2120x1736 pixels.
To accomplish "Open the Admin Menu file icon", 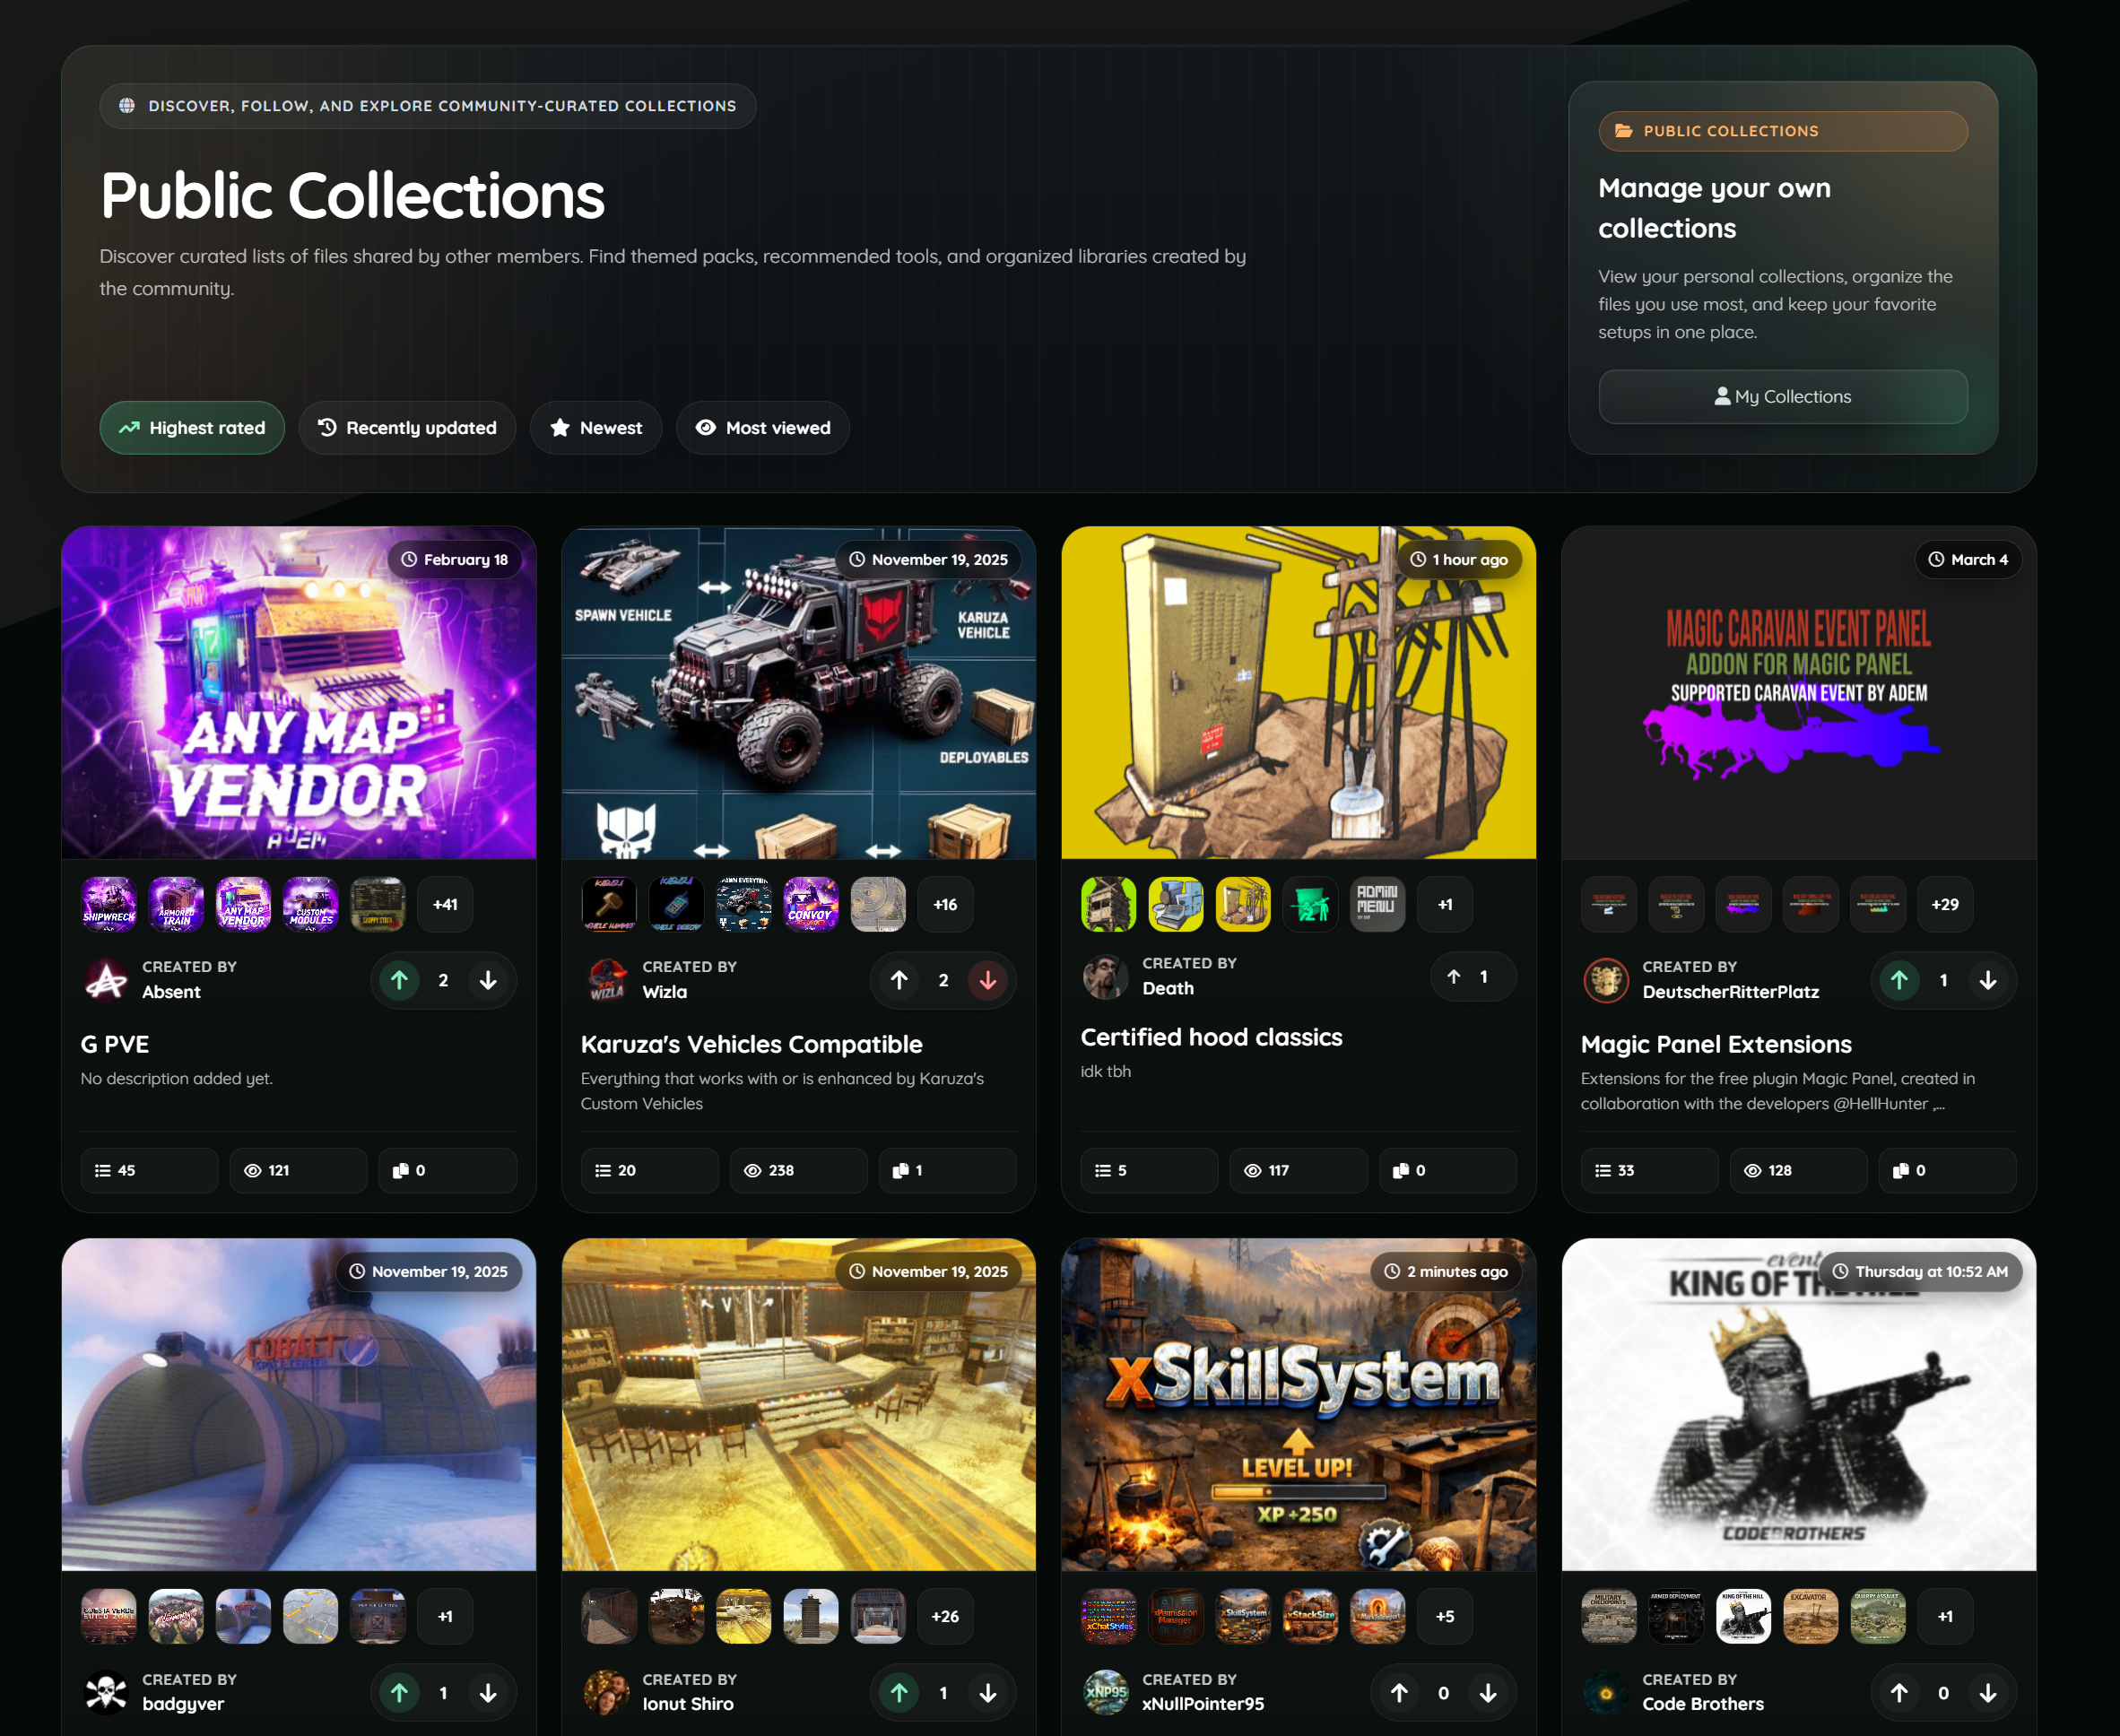I will 1377,904.
